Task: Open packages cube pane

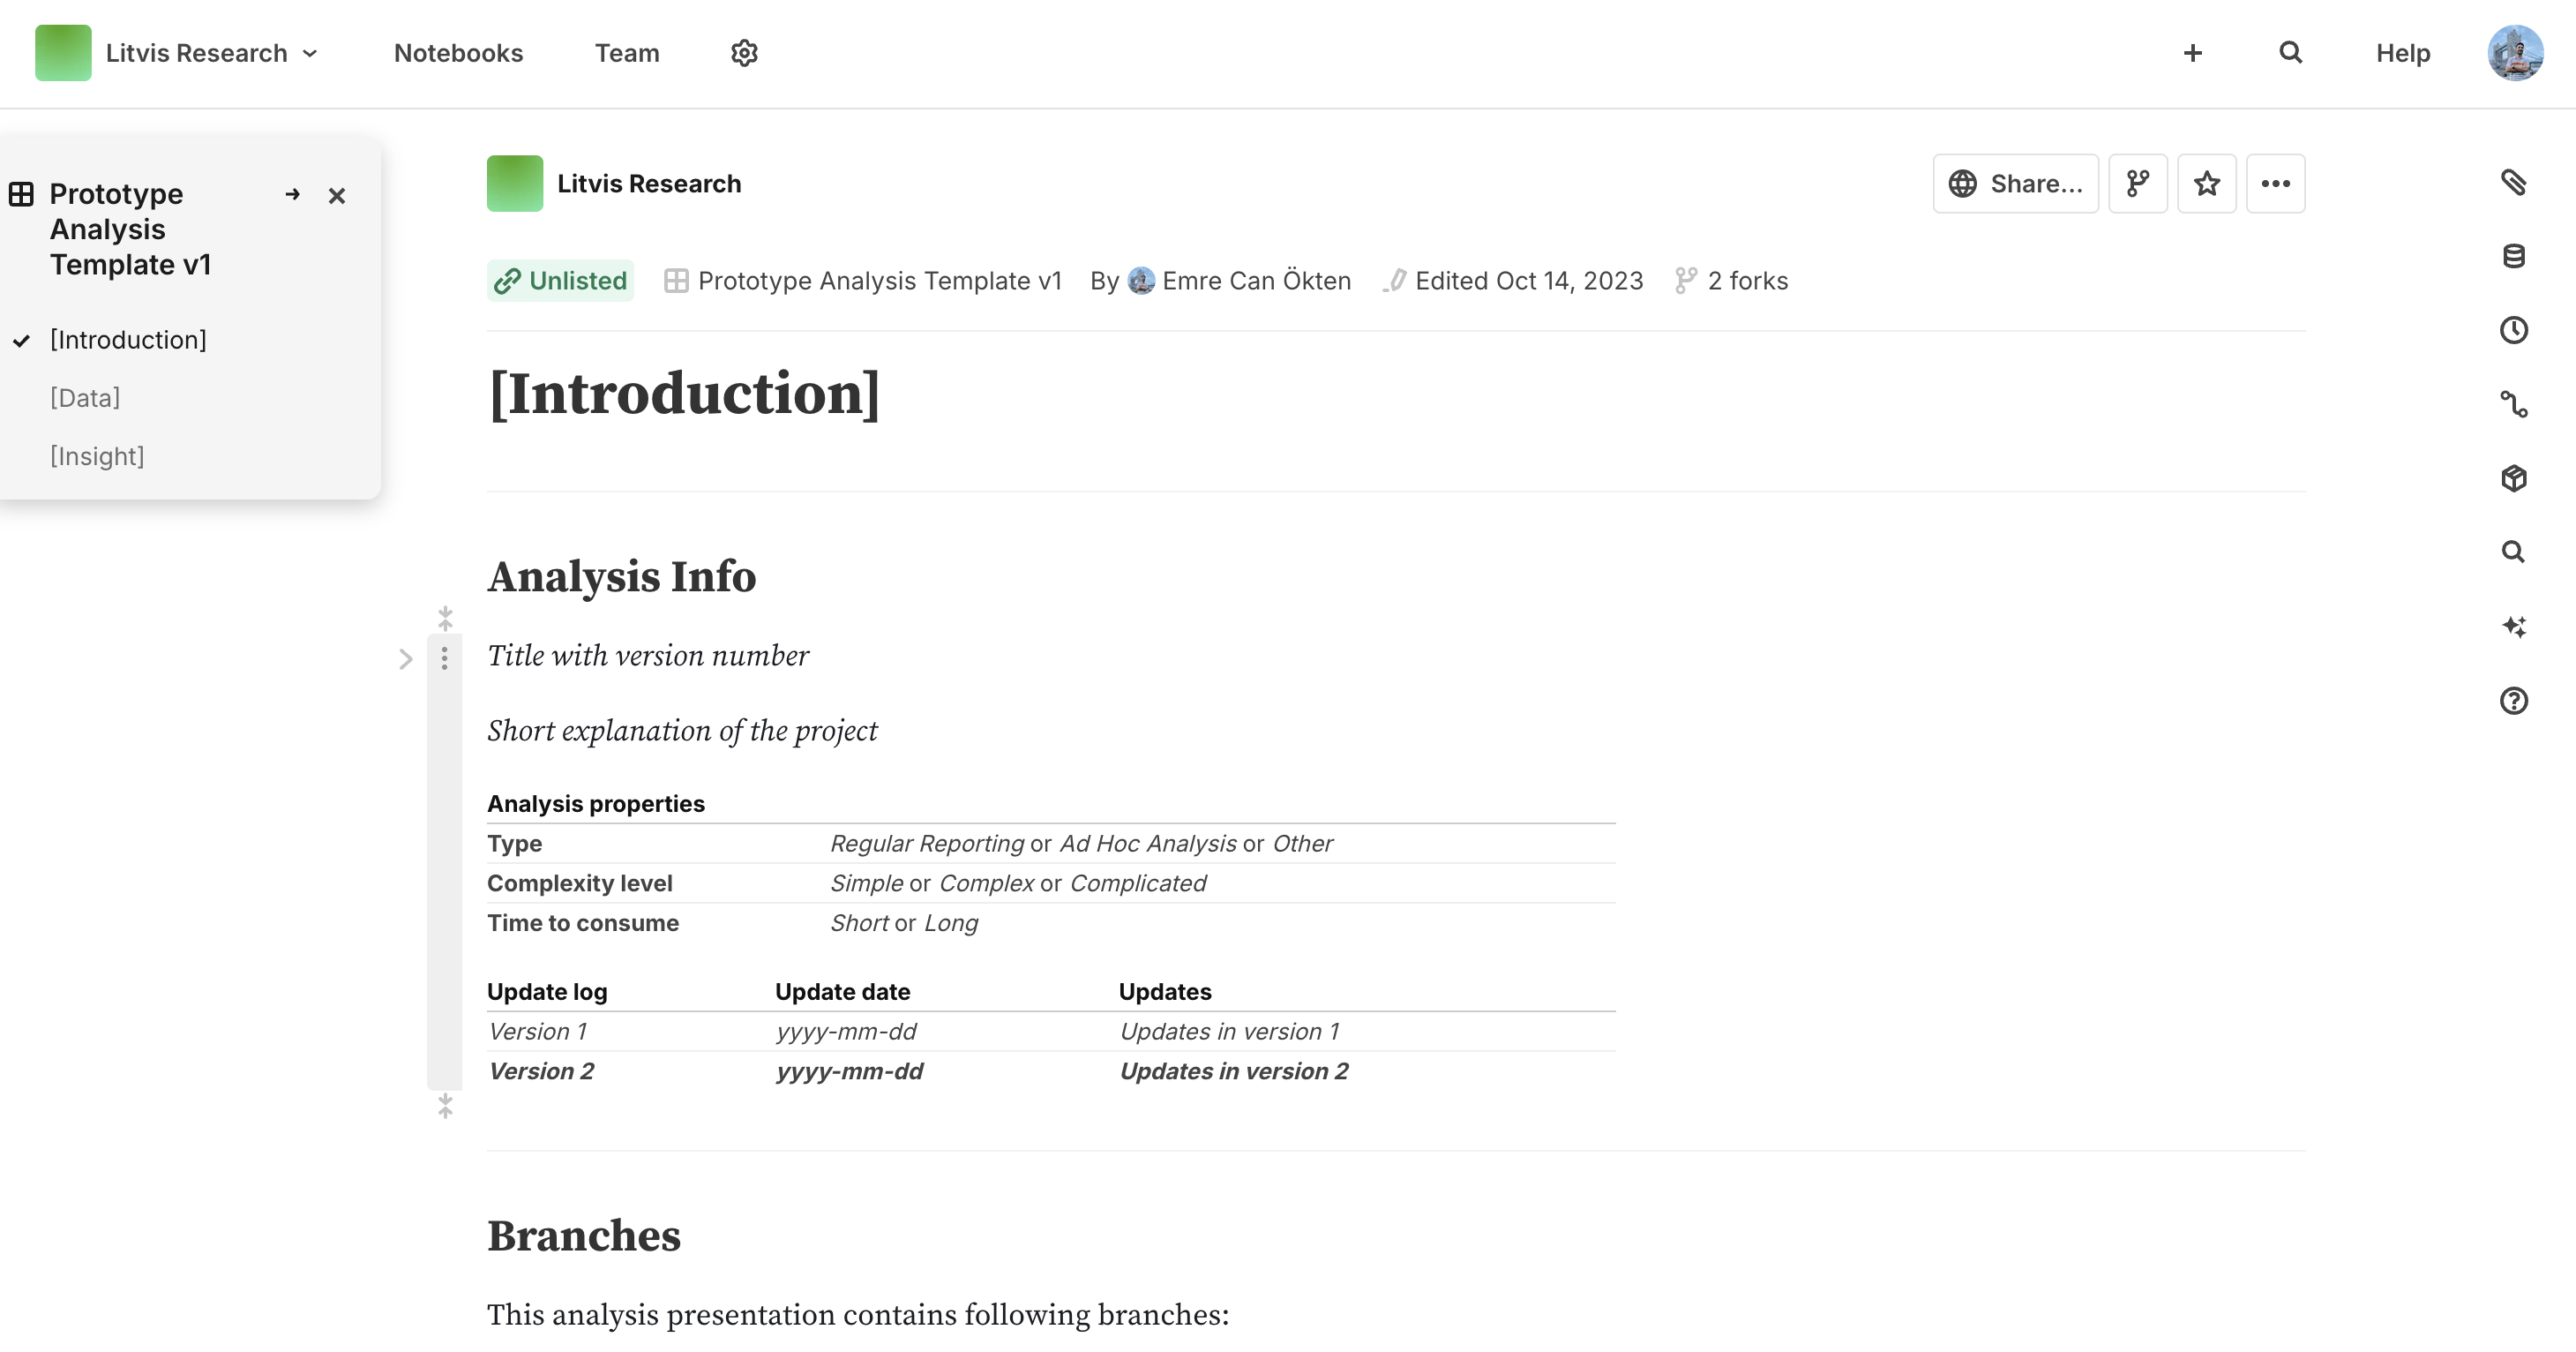Action: point(2514,478)
